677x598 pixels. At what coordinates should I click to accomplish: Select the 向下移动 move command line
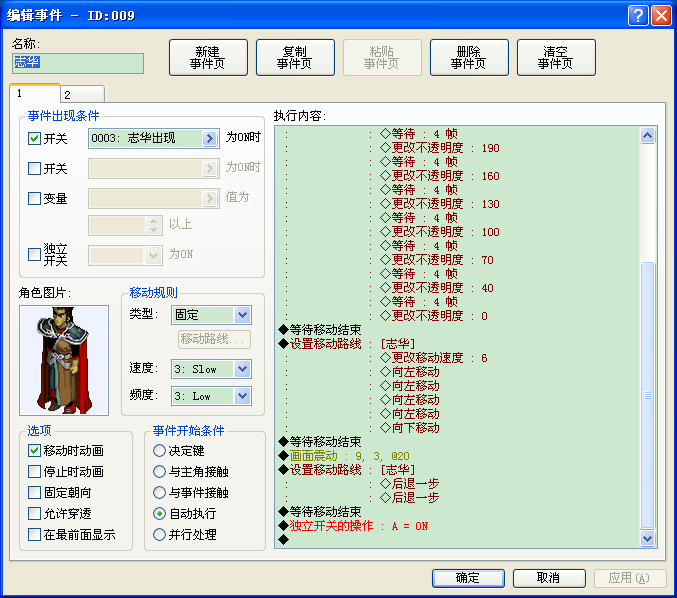pyautogui.click(x=409, y=428)
